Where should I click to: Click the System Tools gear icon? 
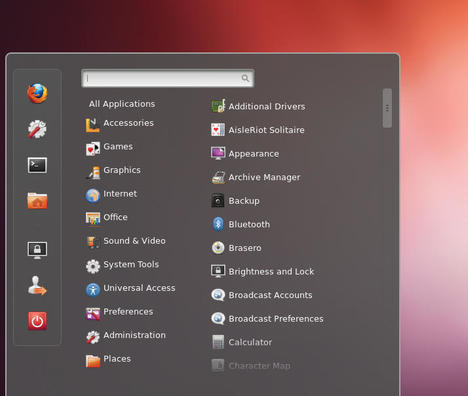tap(93, 266)
